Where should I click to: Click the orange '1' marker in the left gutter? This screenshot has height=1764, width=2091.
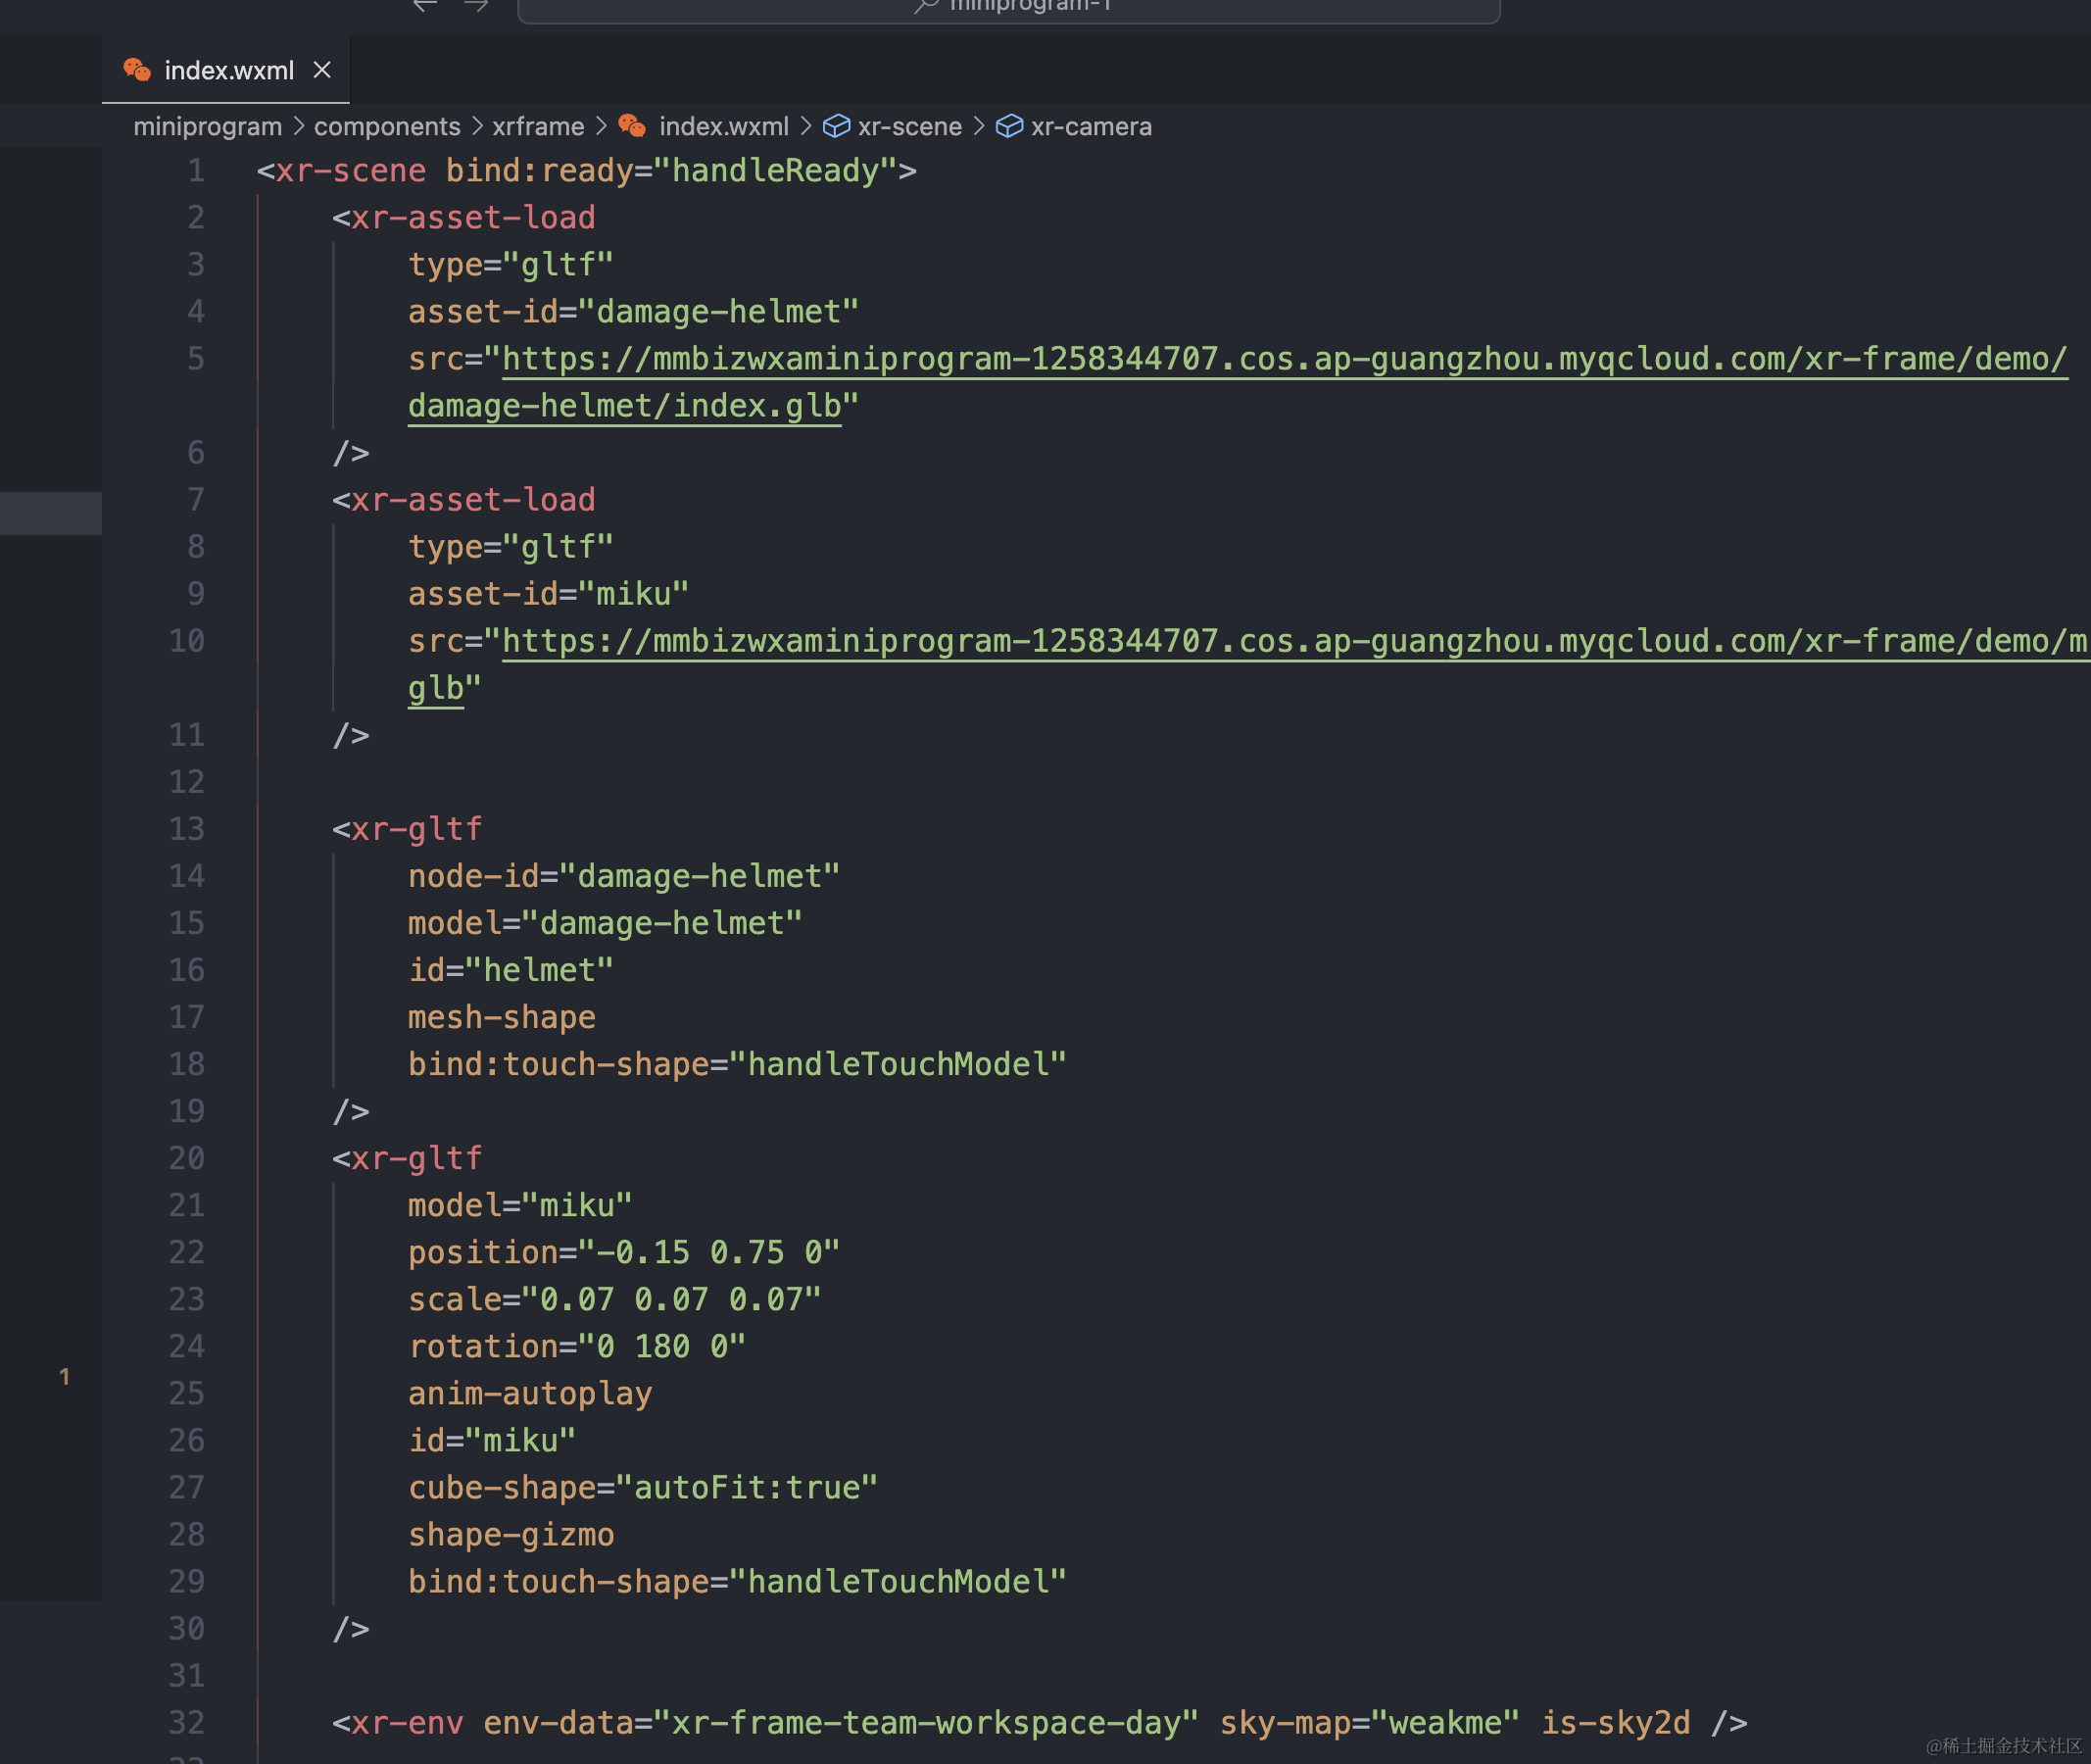tap(66, 1376)
